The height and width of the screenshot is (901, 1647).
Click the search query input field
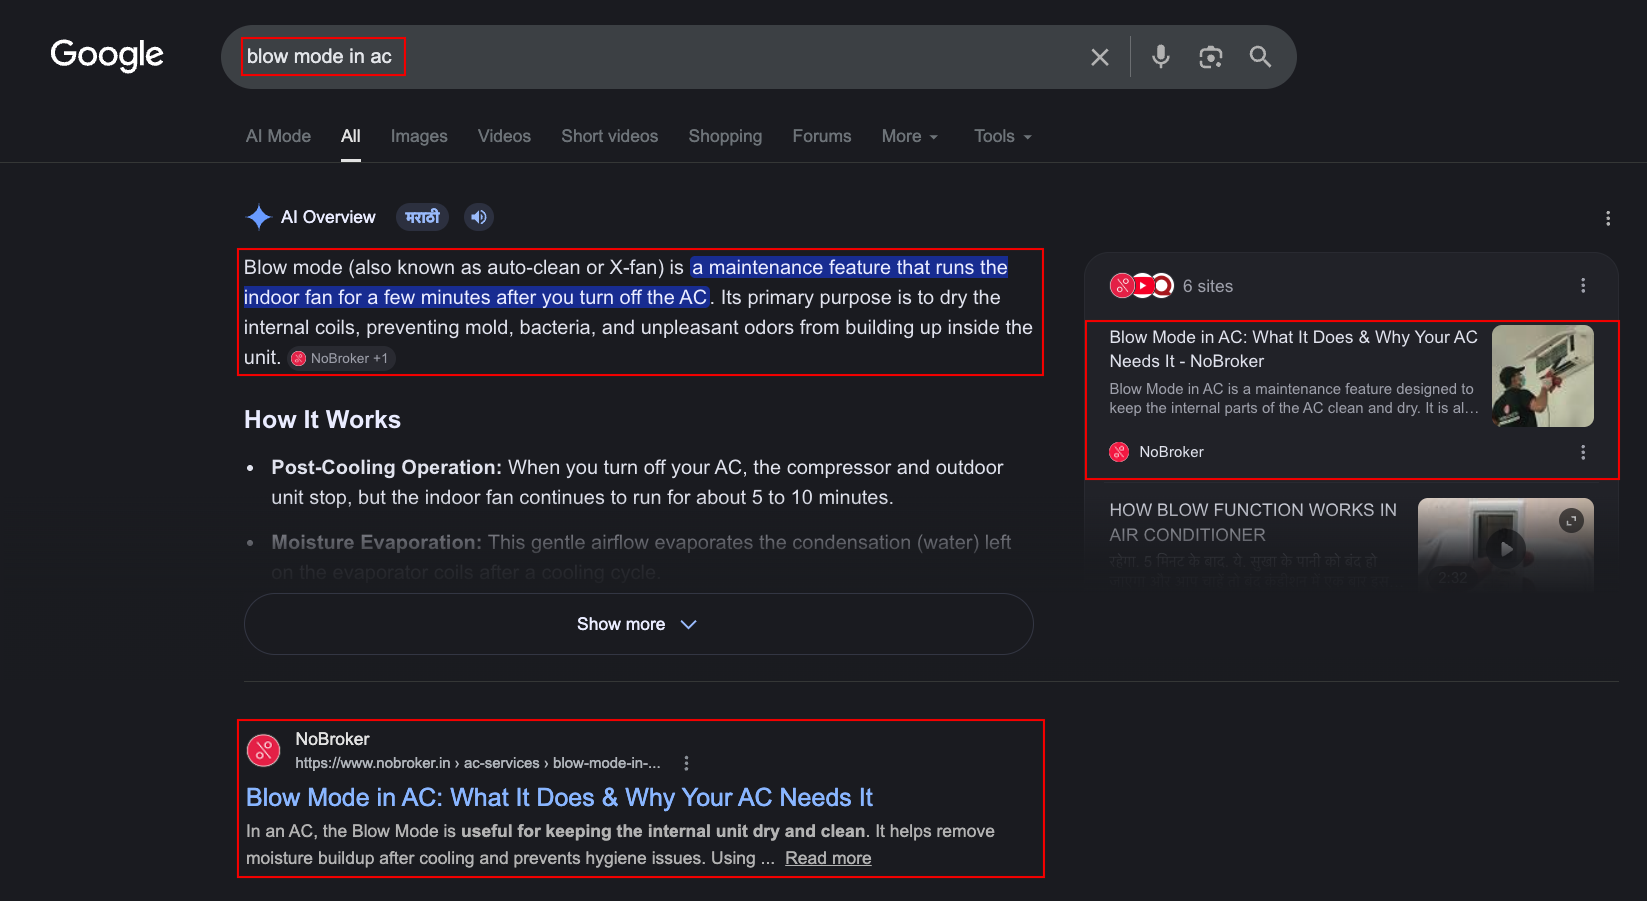coord(660,57)
